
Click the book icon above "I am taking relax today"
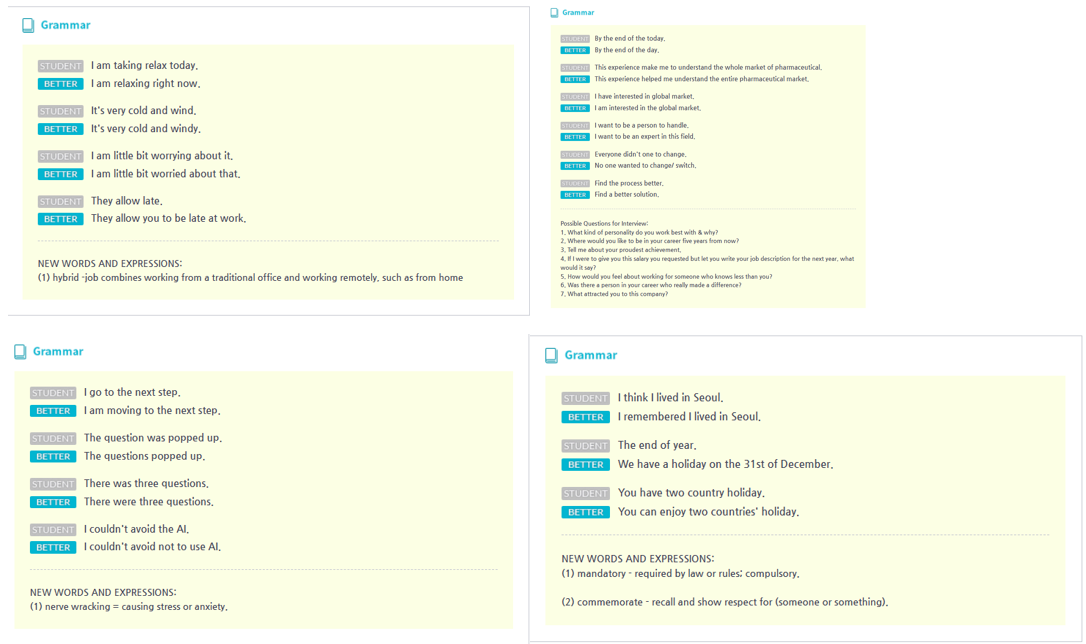click(28, 25)
